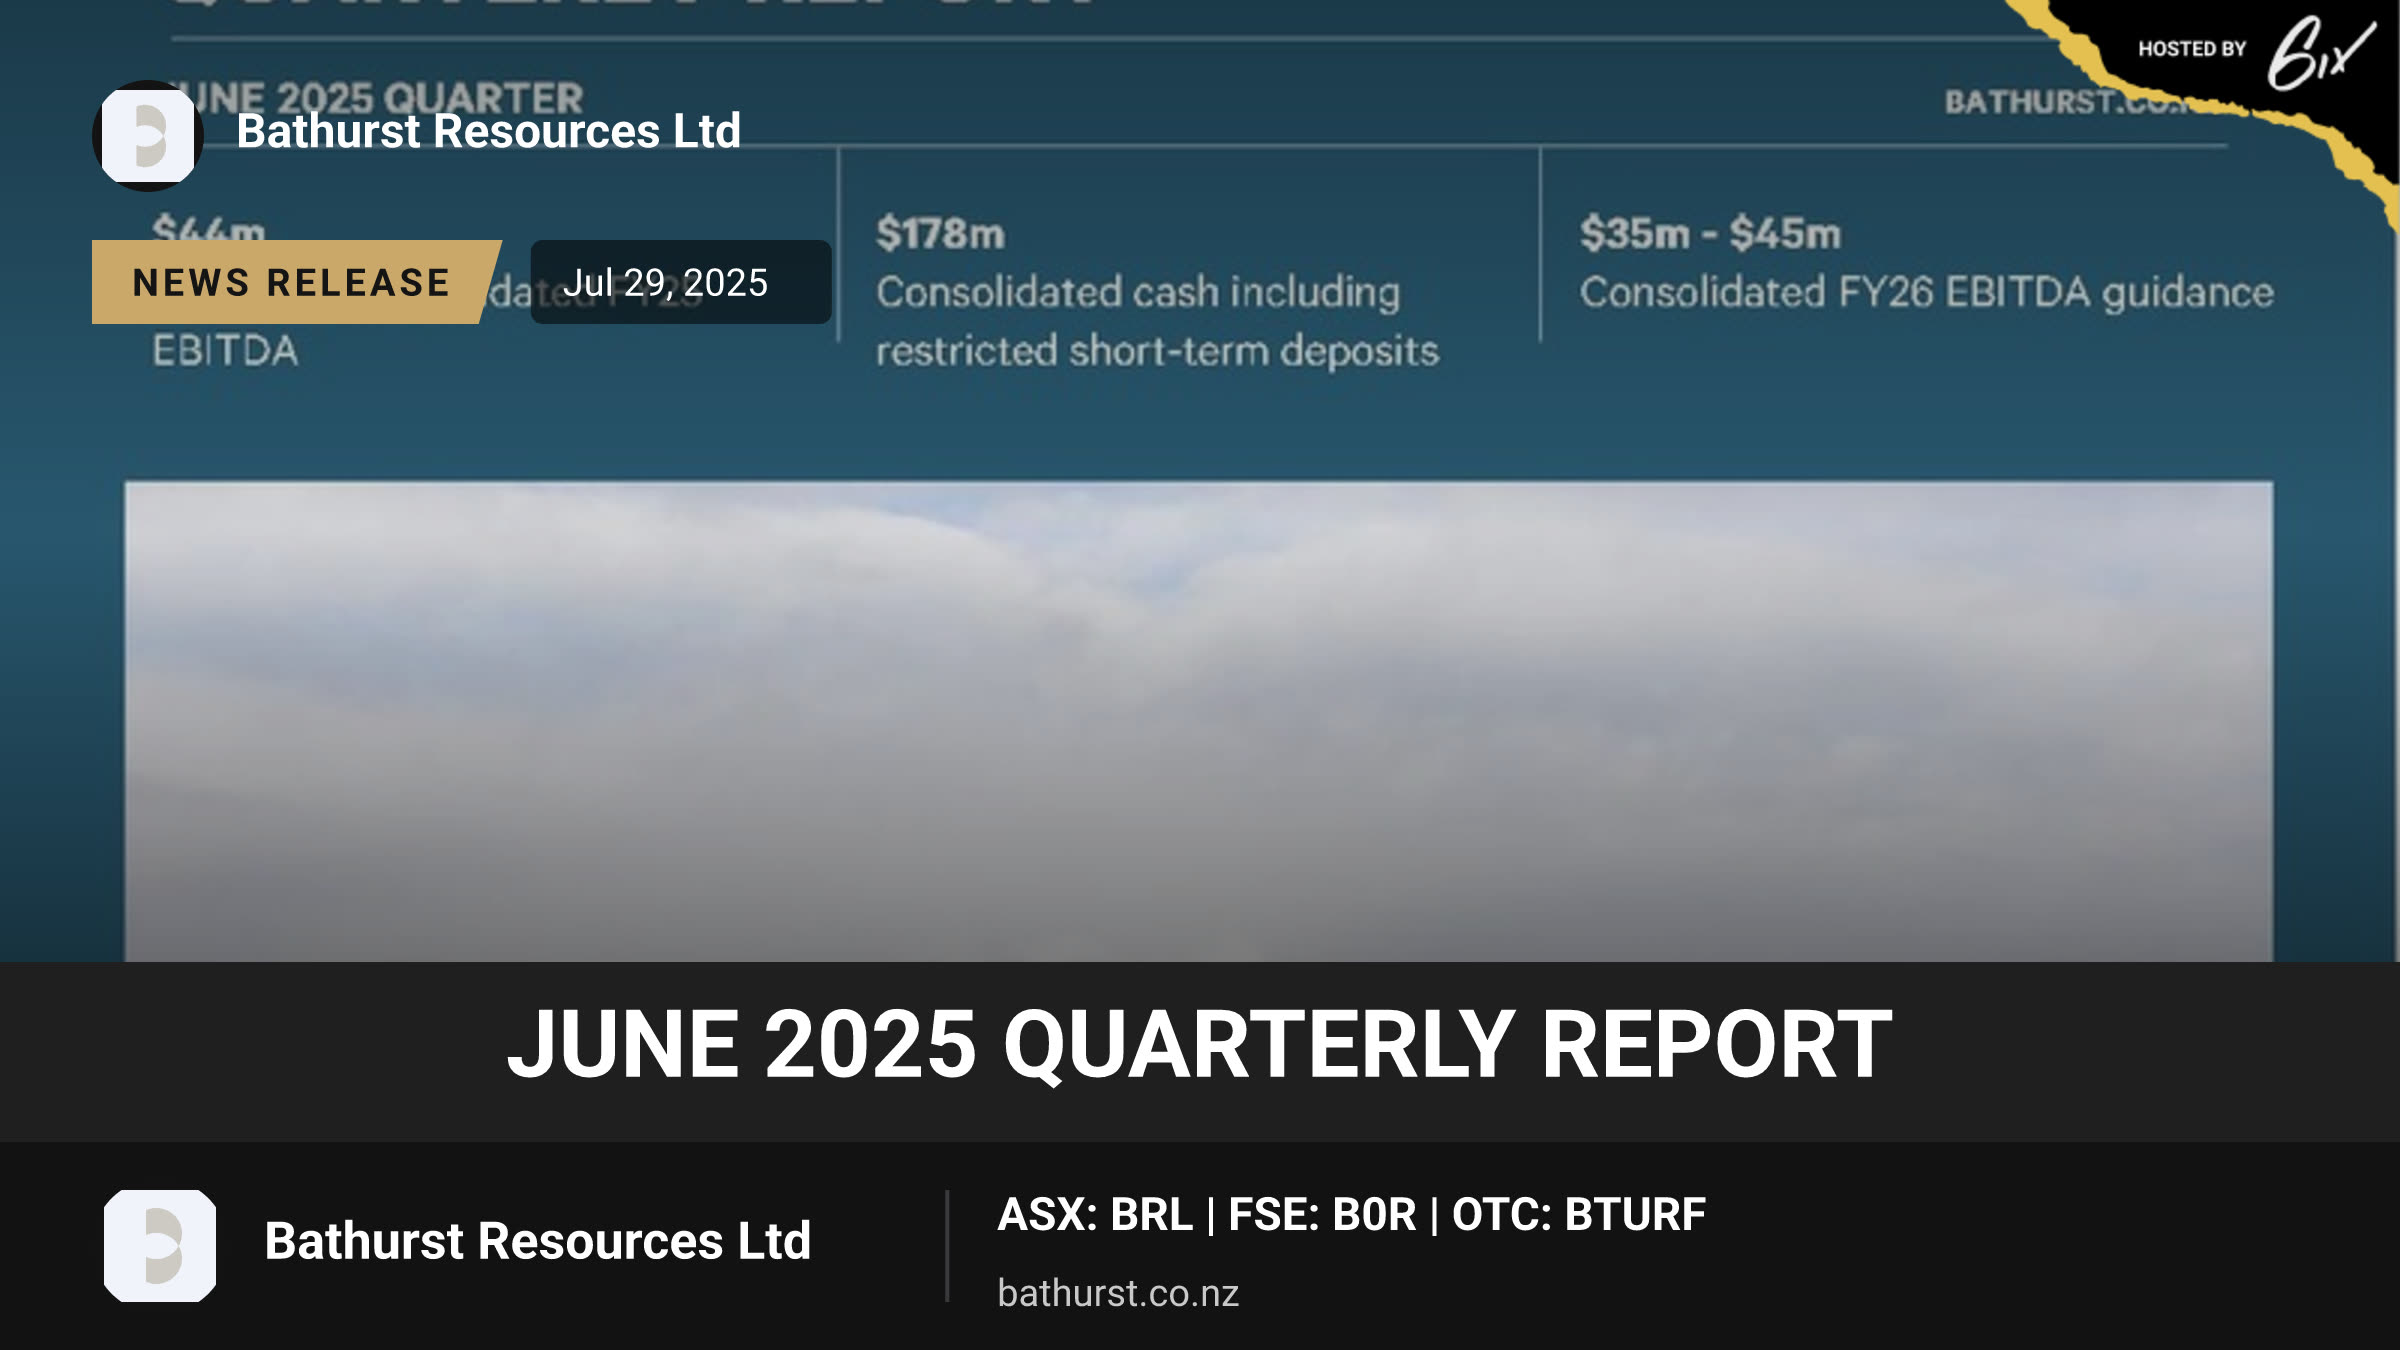2400x1350 pixels.
Task: Click the 'ASX: BRL | FSE: B0R | OTC: BTURF' ticker line
Action: click(1352, 1215)
